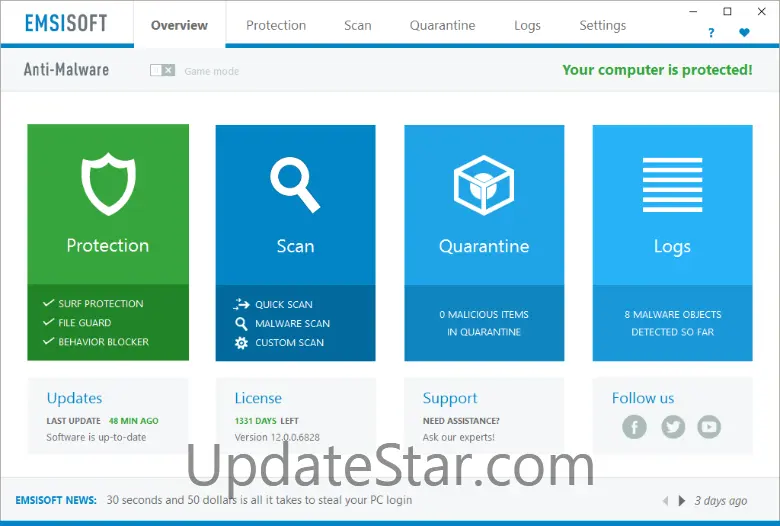Viewport: 780px width, 526px height.
Task: Click the Updates heading
Action: click(74, 398)
